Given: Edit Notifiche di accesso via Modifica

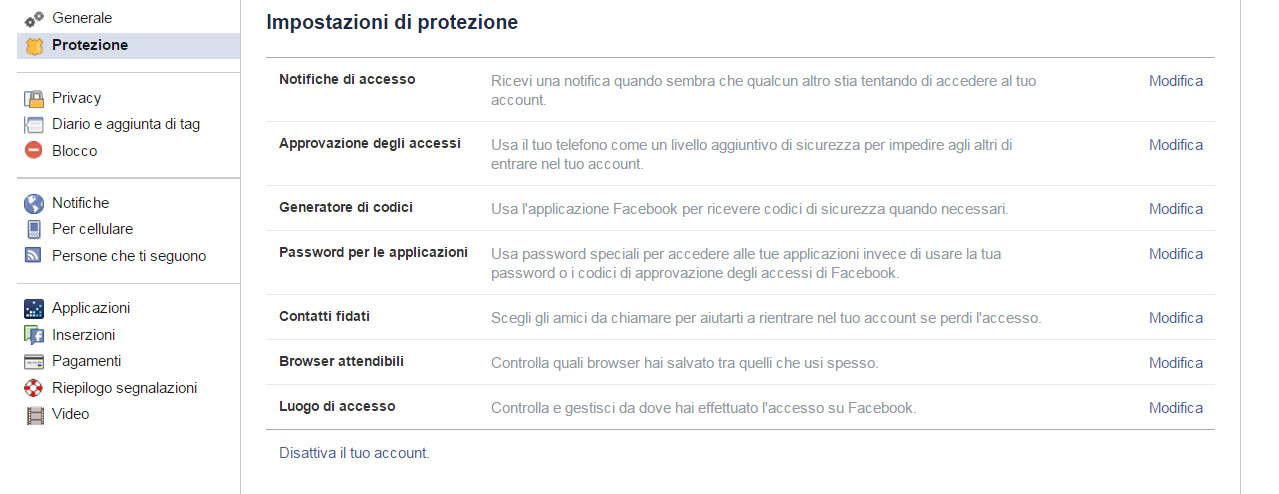Looking at the screenshot, I should pos(1176,81).
